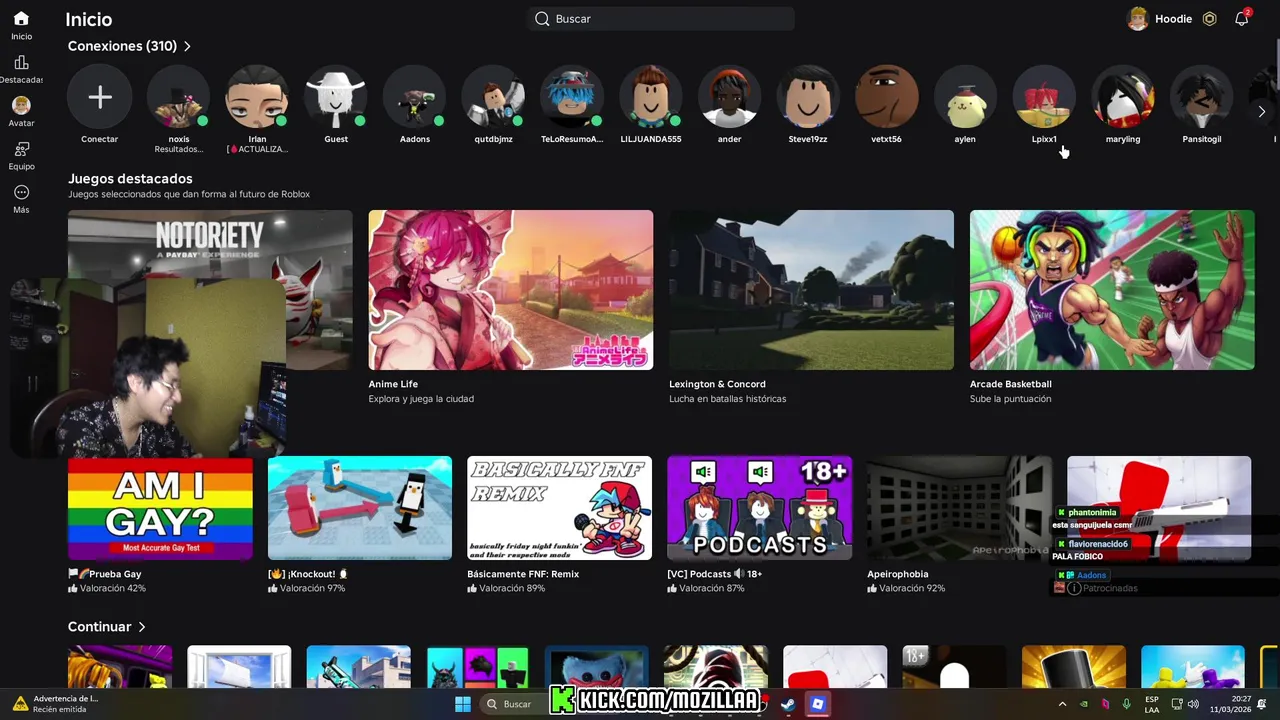Open the Apeirophobia game thumbnail
Viewport: 1280px width, 720px height.
tap(959, 508)
